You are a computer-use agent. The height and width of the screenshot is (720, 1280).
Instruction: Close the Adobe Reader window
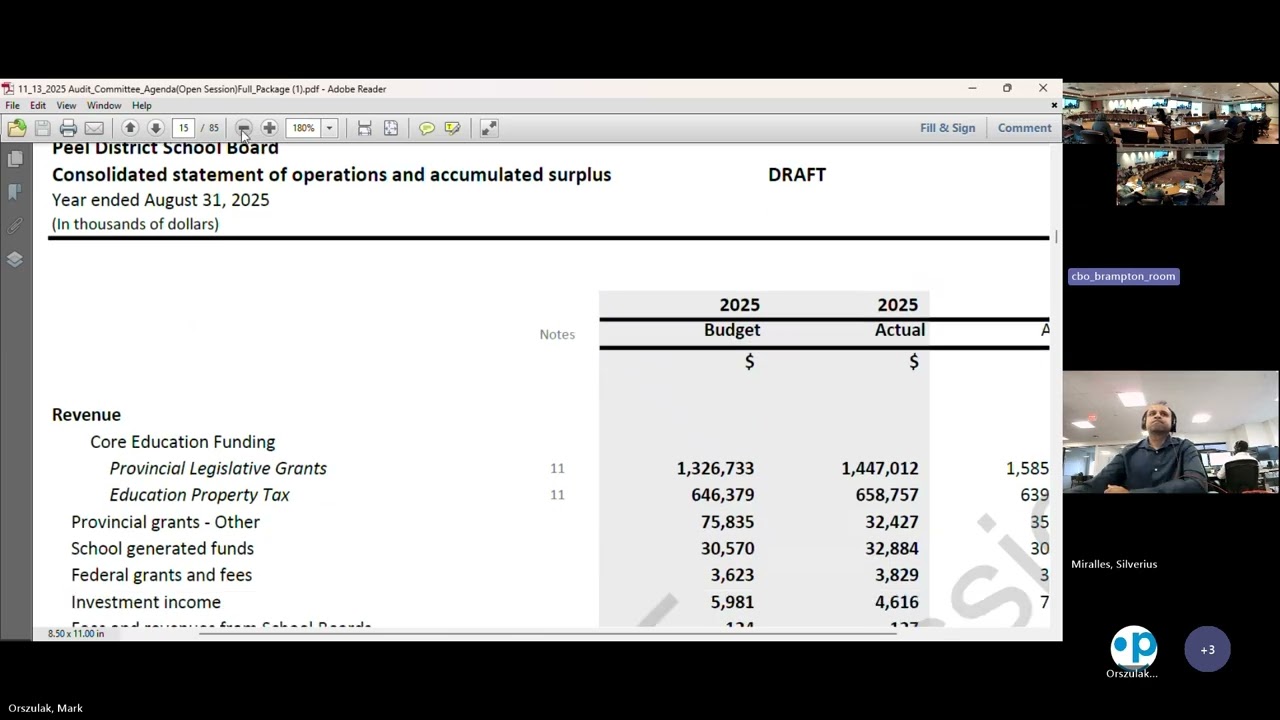(1043, 88)
